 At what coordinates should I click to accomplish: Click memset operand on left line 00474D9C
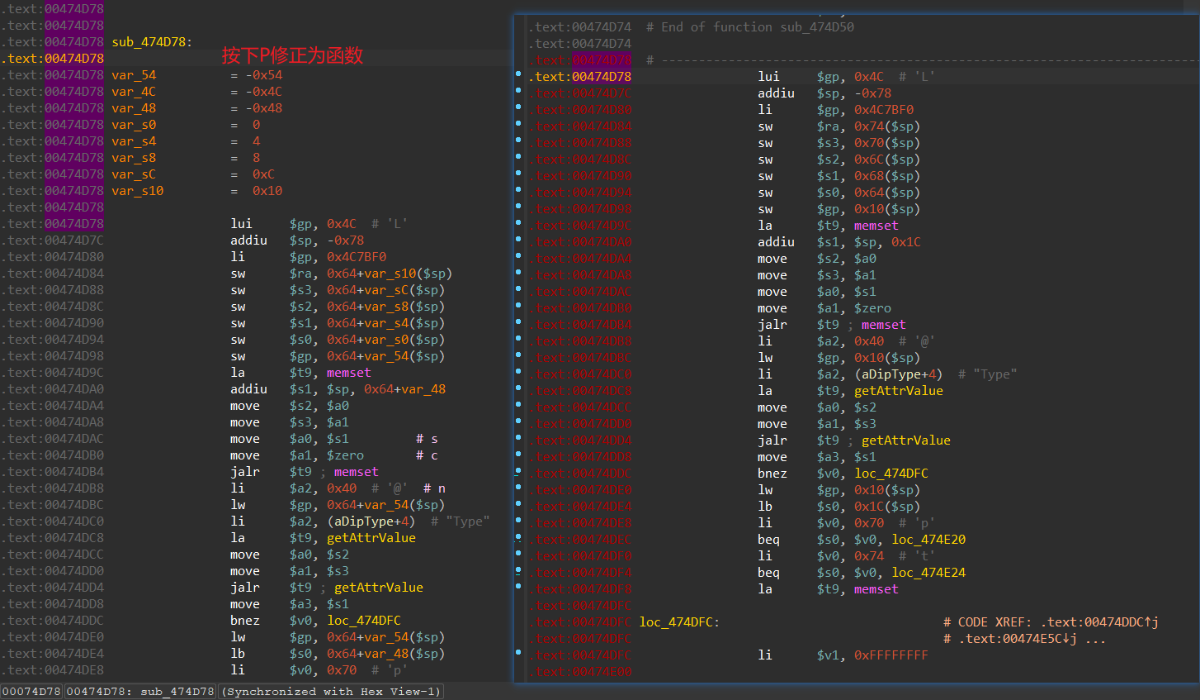pos(351,373)
